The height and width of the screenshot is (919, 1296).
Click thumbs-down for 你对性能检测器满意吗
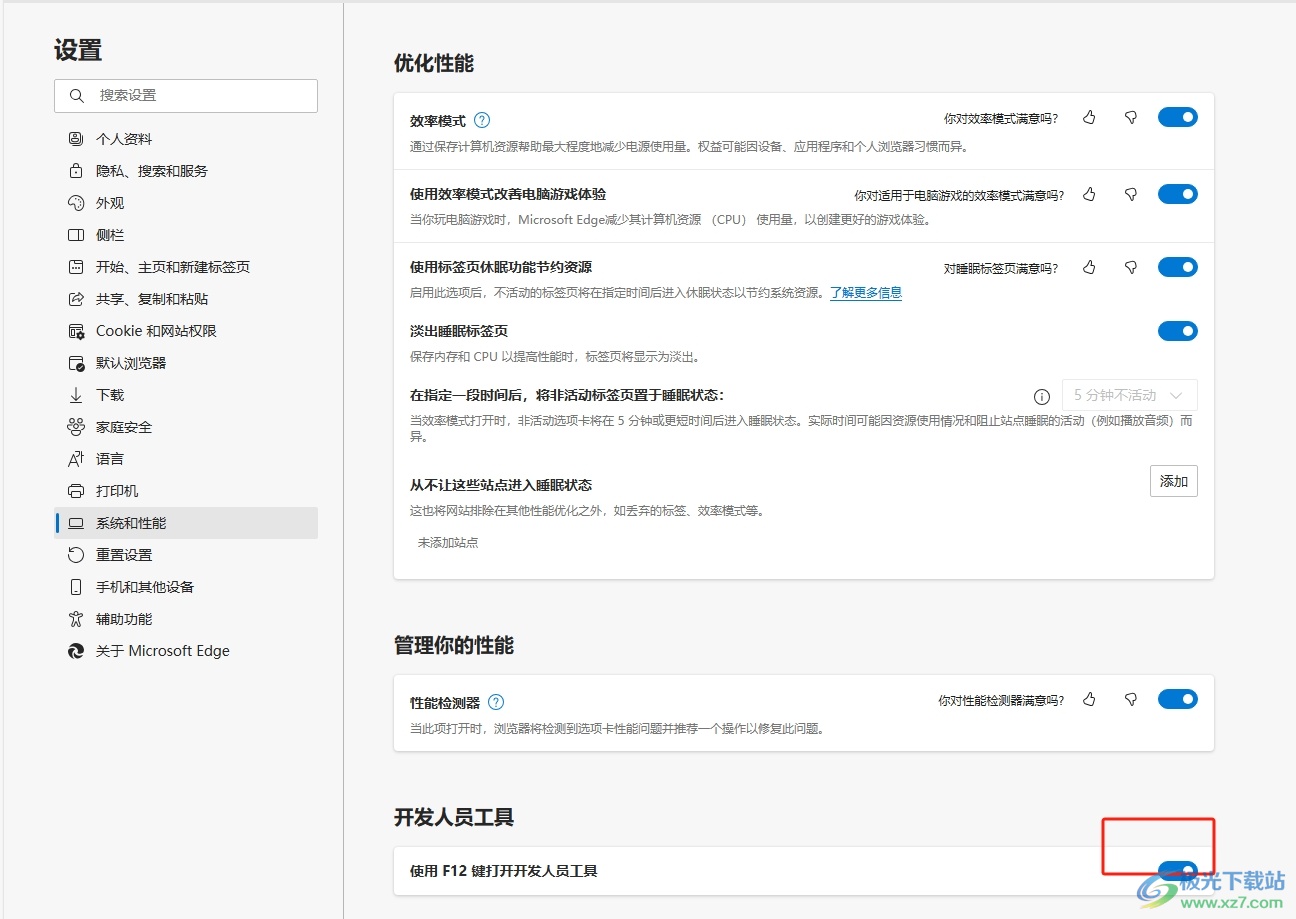tap(1131, 700)
